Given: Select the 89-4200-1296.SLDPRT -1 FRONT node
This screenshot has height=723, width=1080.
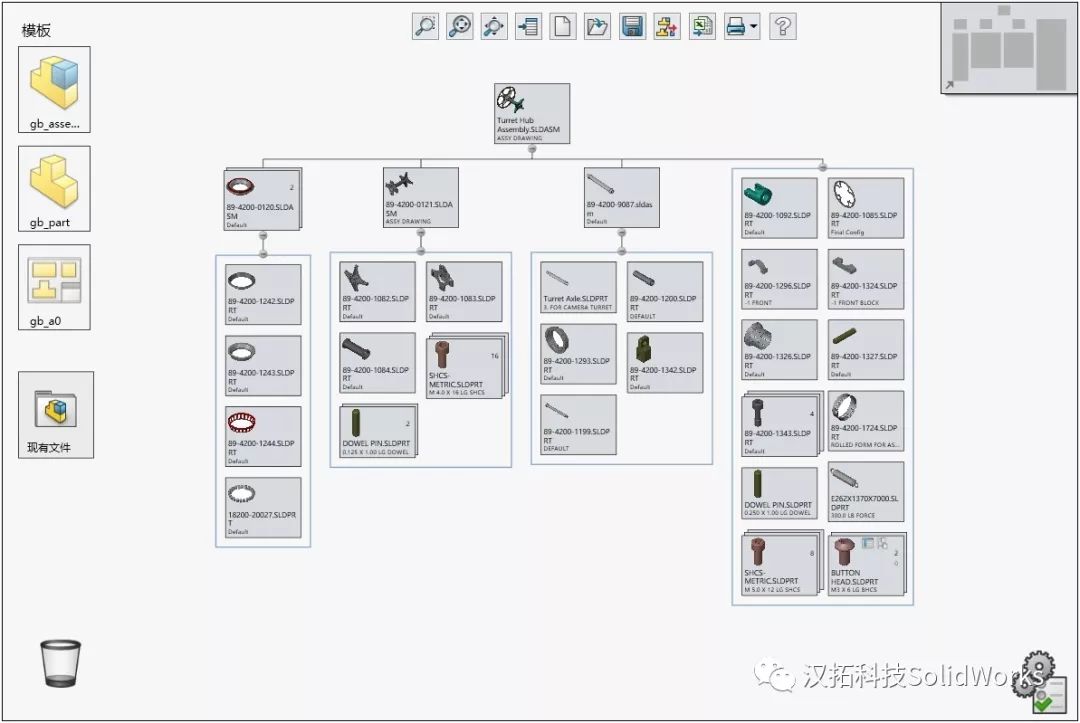Looking at the screenshot, I should 780,279.
